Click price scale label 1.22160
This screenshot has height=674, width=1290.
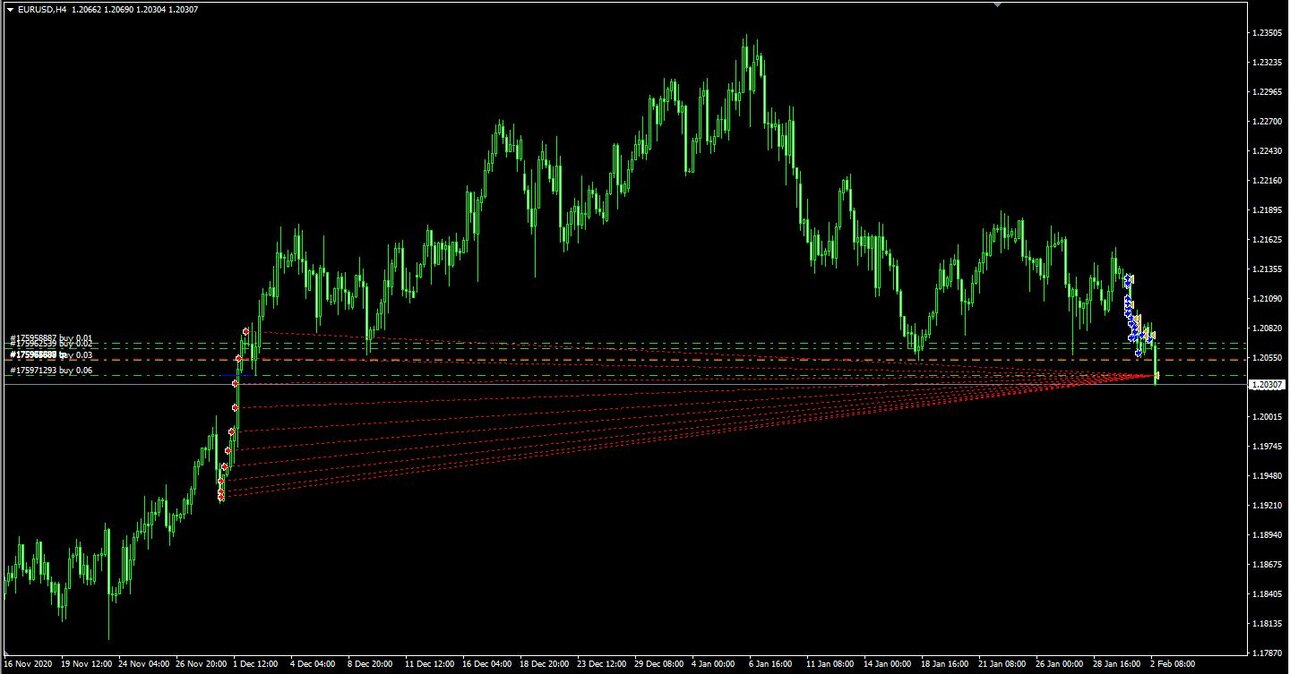click(x=1267, y=180)
